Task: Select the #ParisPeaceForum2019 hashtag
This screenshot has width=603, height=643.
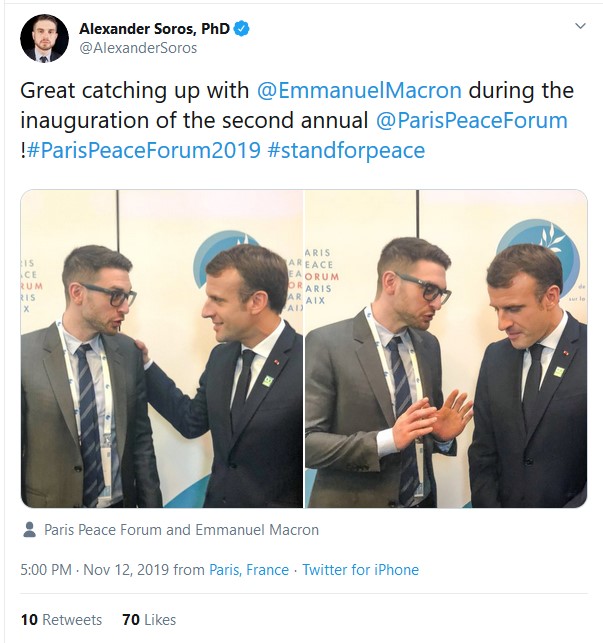Action: [144, 150]
